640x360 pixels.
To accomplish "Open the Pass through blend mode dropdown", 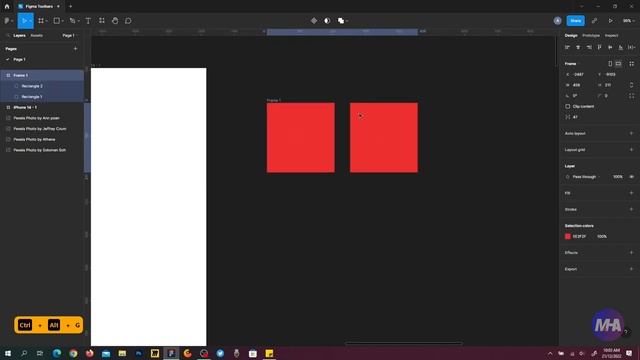I will [x=586, y=177].
